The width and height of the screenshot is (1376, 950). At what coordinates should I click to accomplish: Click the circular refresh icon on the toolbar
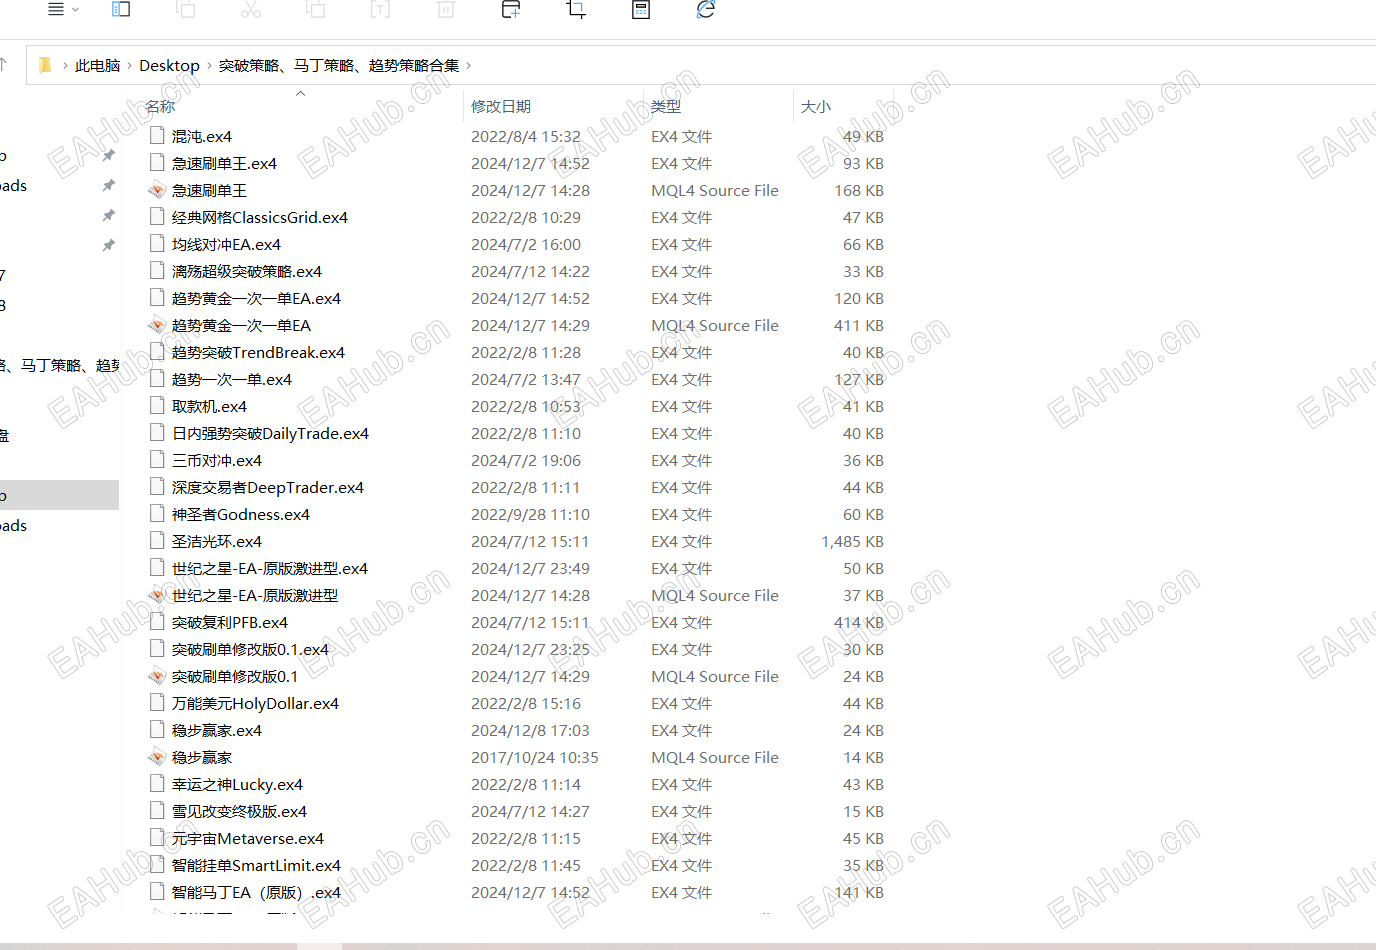point(705,10)
